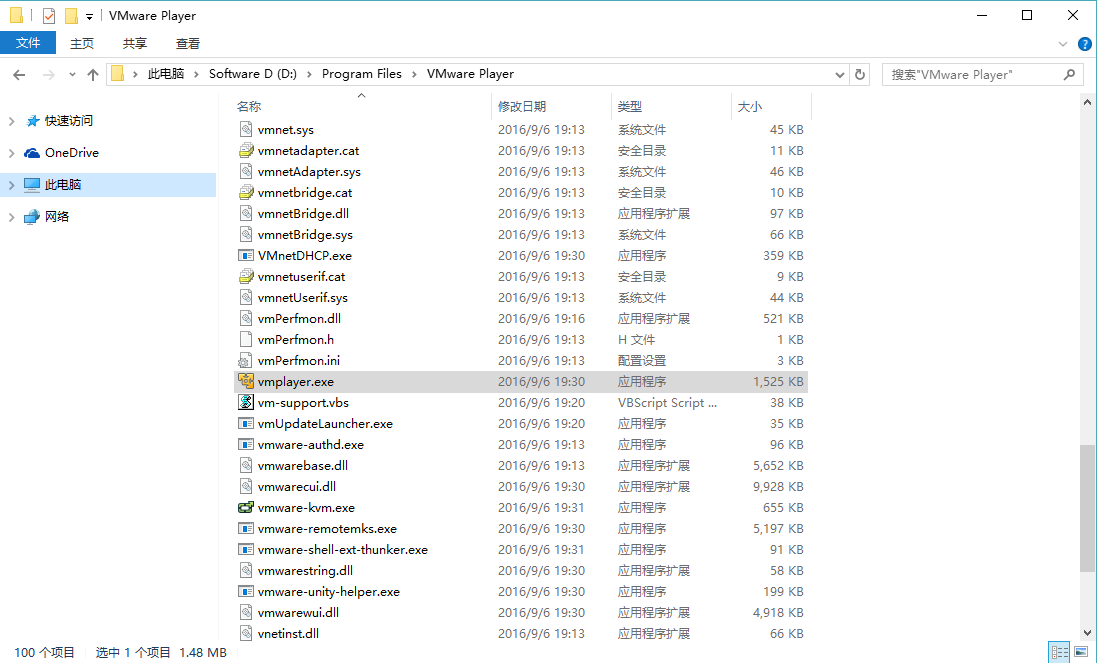Open recent locations dropdown arrow
Screen dimensions: 1097x663
click(x=72, y=74)
